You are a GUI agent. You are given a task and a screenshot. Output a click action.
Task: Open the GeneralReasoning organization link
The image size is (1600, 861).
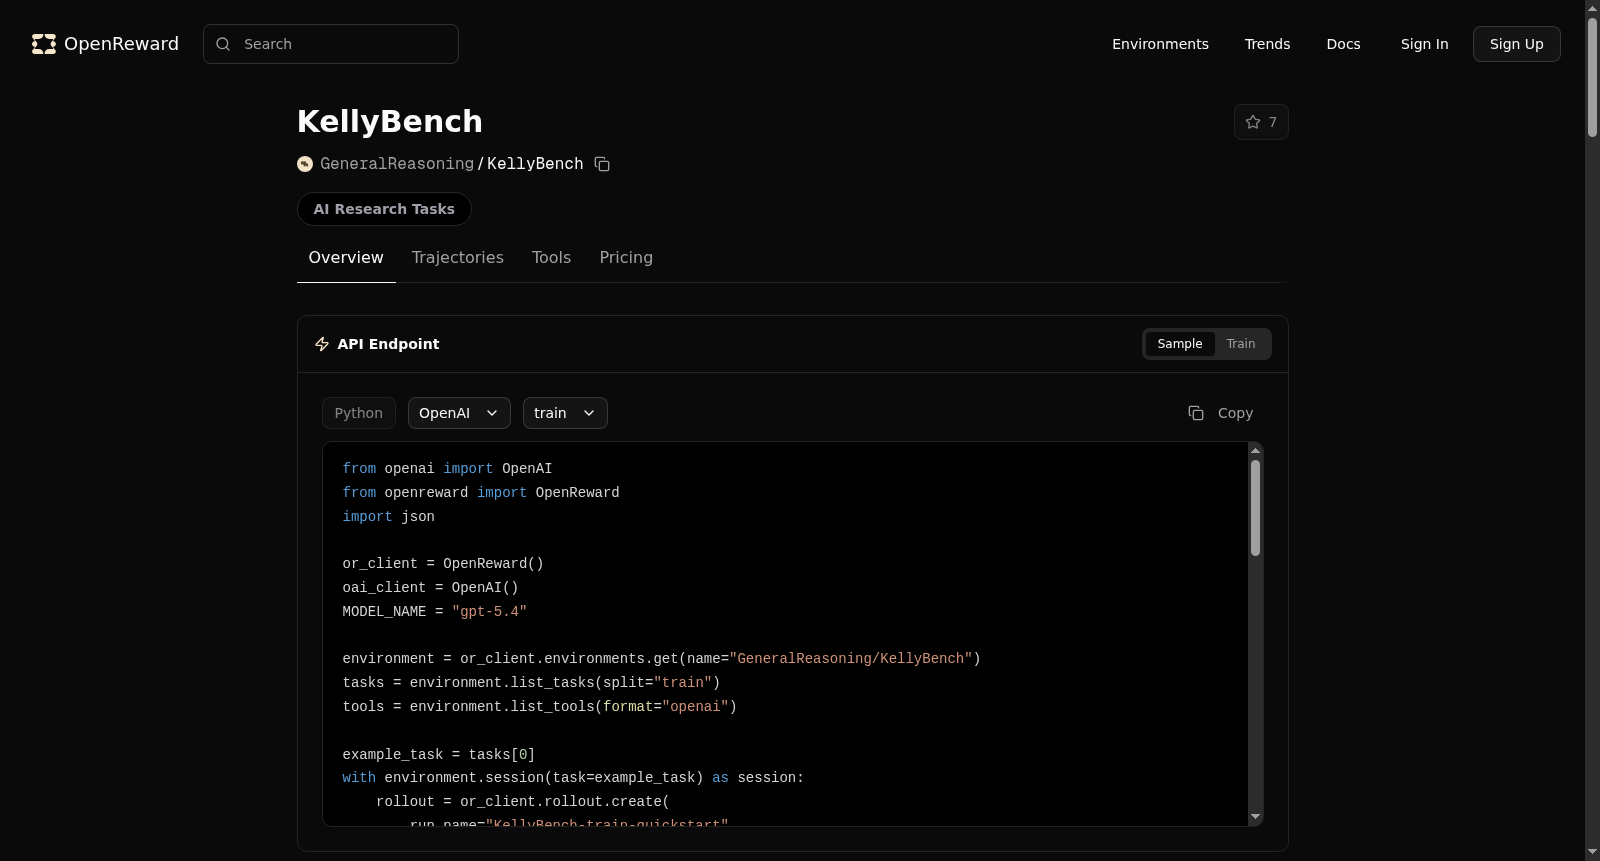(x=397, y=164)
